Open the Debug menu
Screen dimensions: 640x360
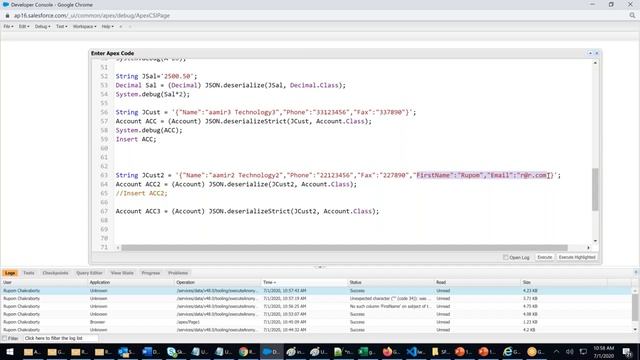[x=42, y=27]
